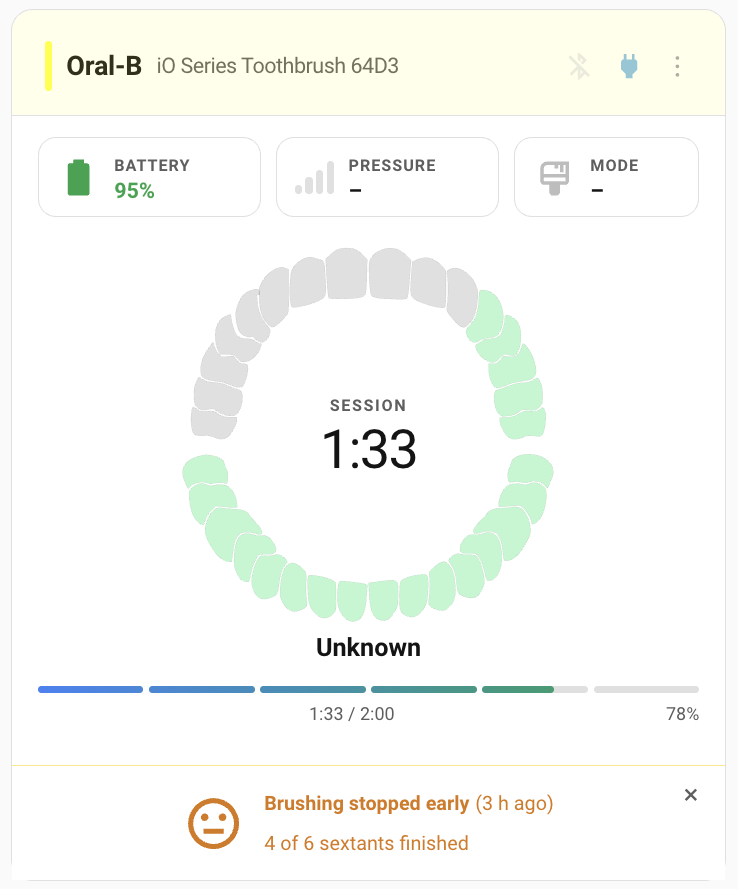Click the empty last progress segment

pos(646,689)
